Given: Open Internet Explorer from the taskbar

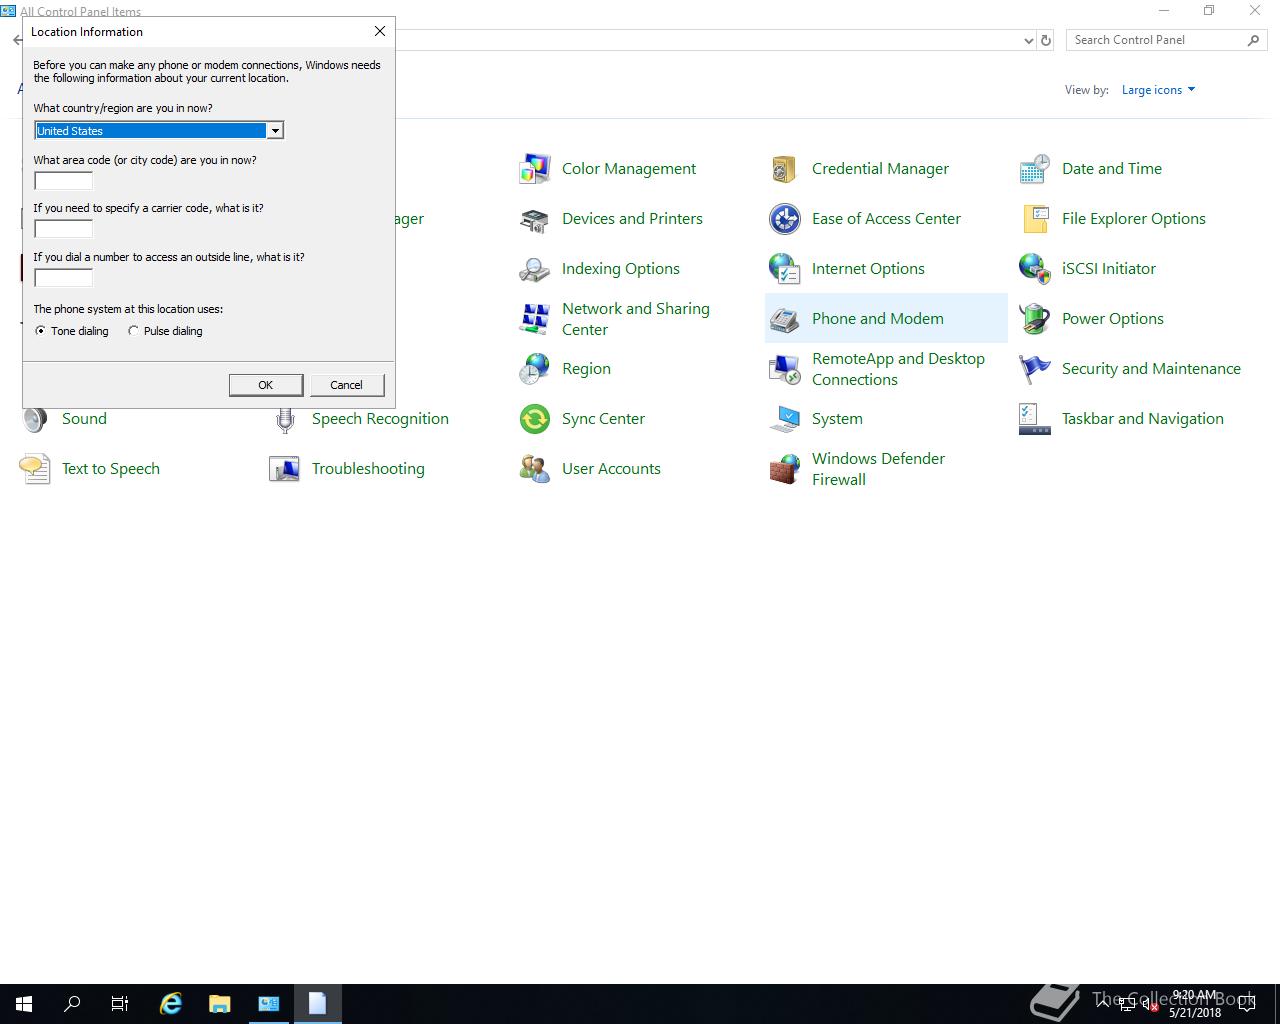Looking at the screenshot, I should coord(171,1003).
